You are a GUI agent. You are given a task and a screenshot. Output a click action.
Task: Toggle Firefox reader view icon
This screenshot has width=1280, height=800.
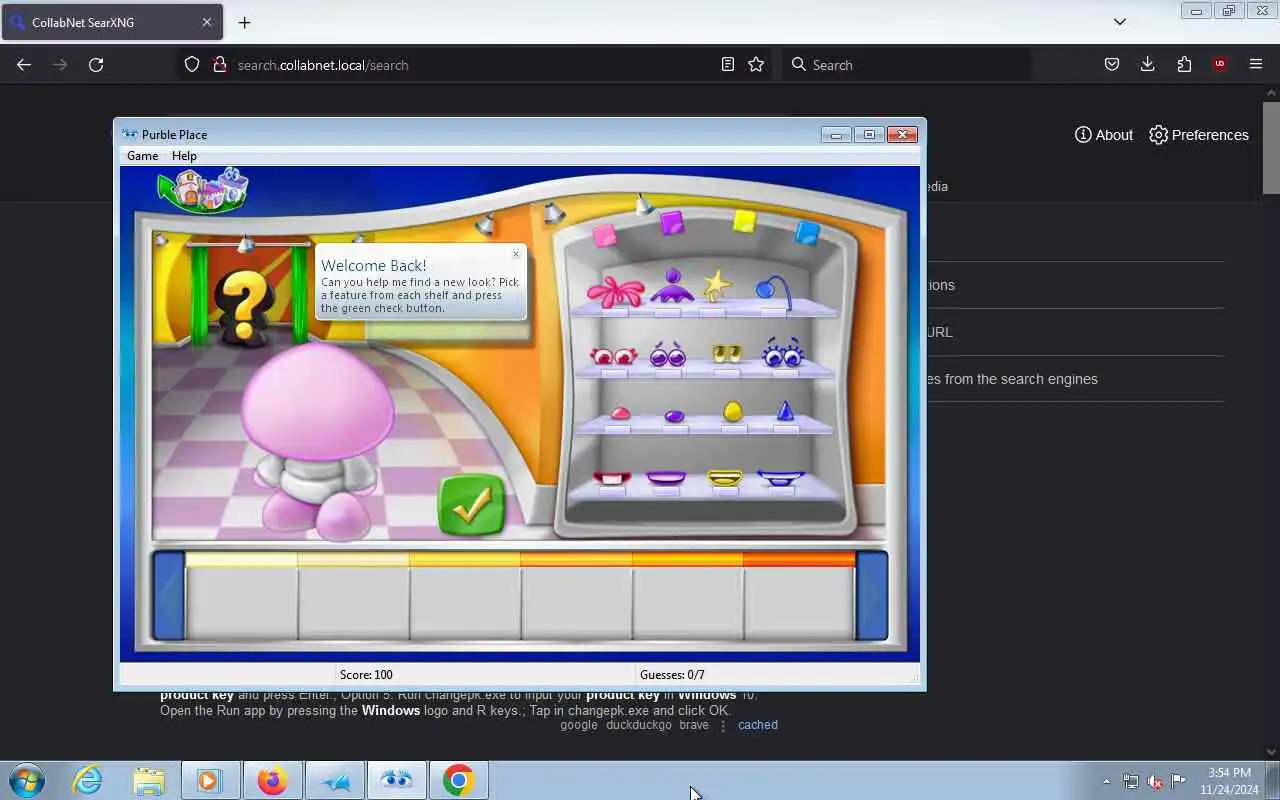point(728,65)
